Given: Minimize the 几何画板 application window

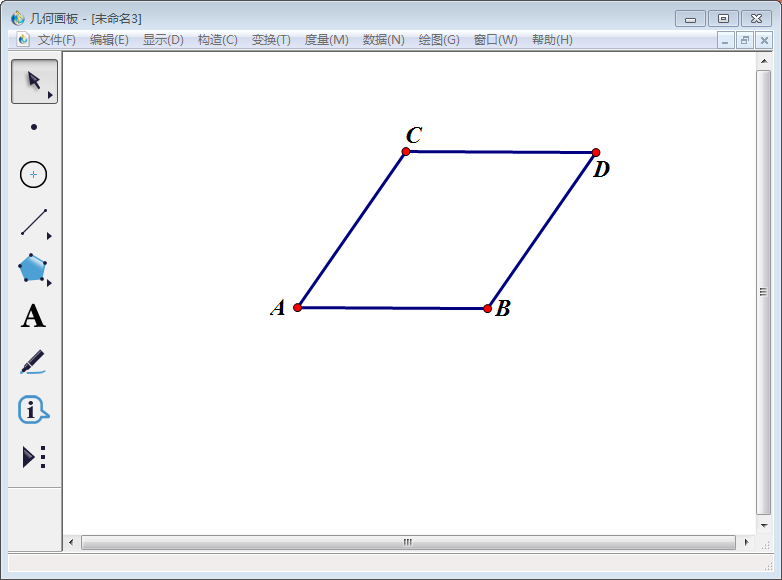Looking at the screenshot, I should 690,19.
